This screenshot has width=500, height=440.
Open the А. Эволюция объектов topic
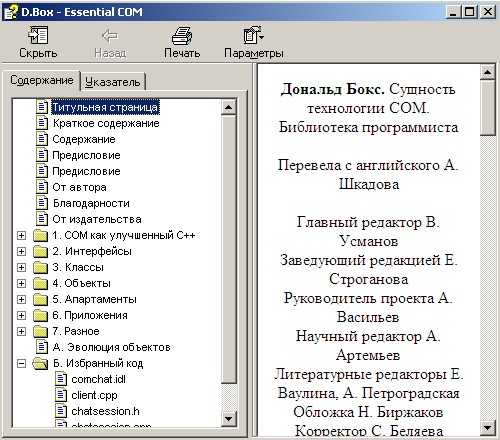pyautogui.click(x=111, y=347)
